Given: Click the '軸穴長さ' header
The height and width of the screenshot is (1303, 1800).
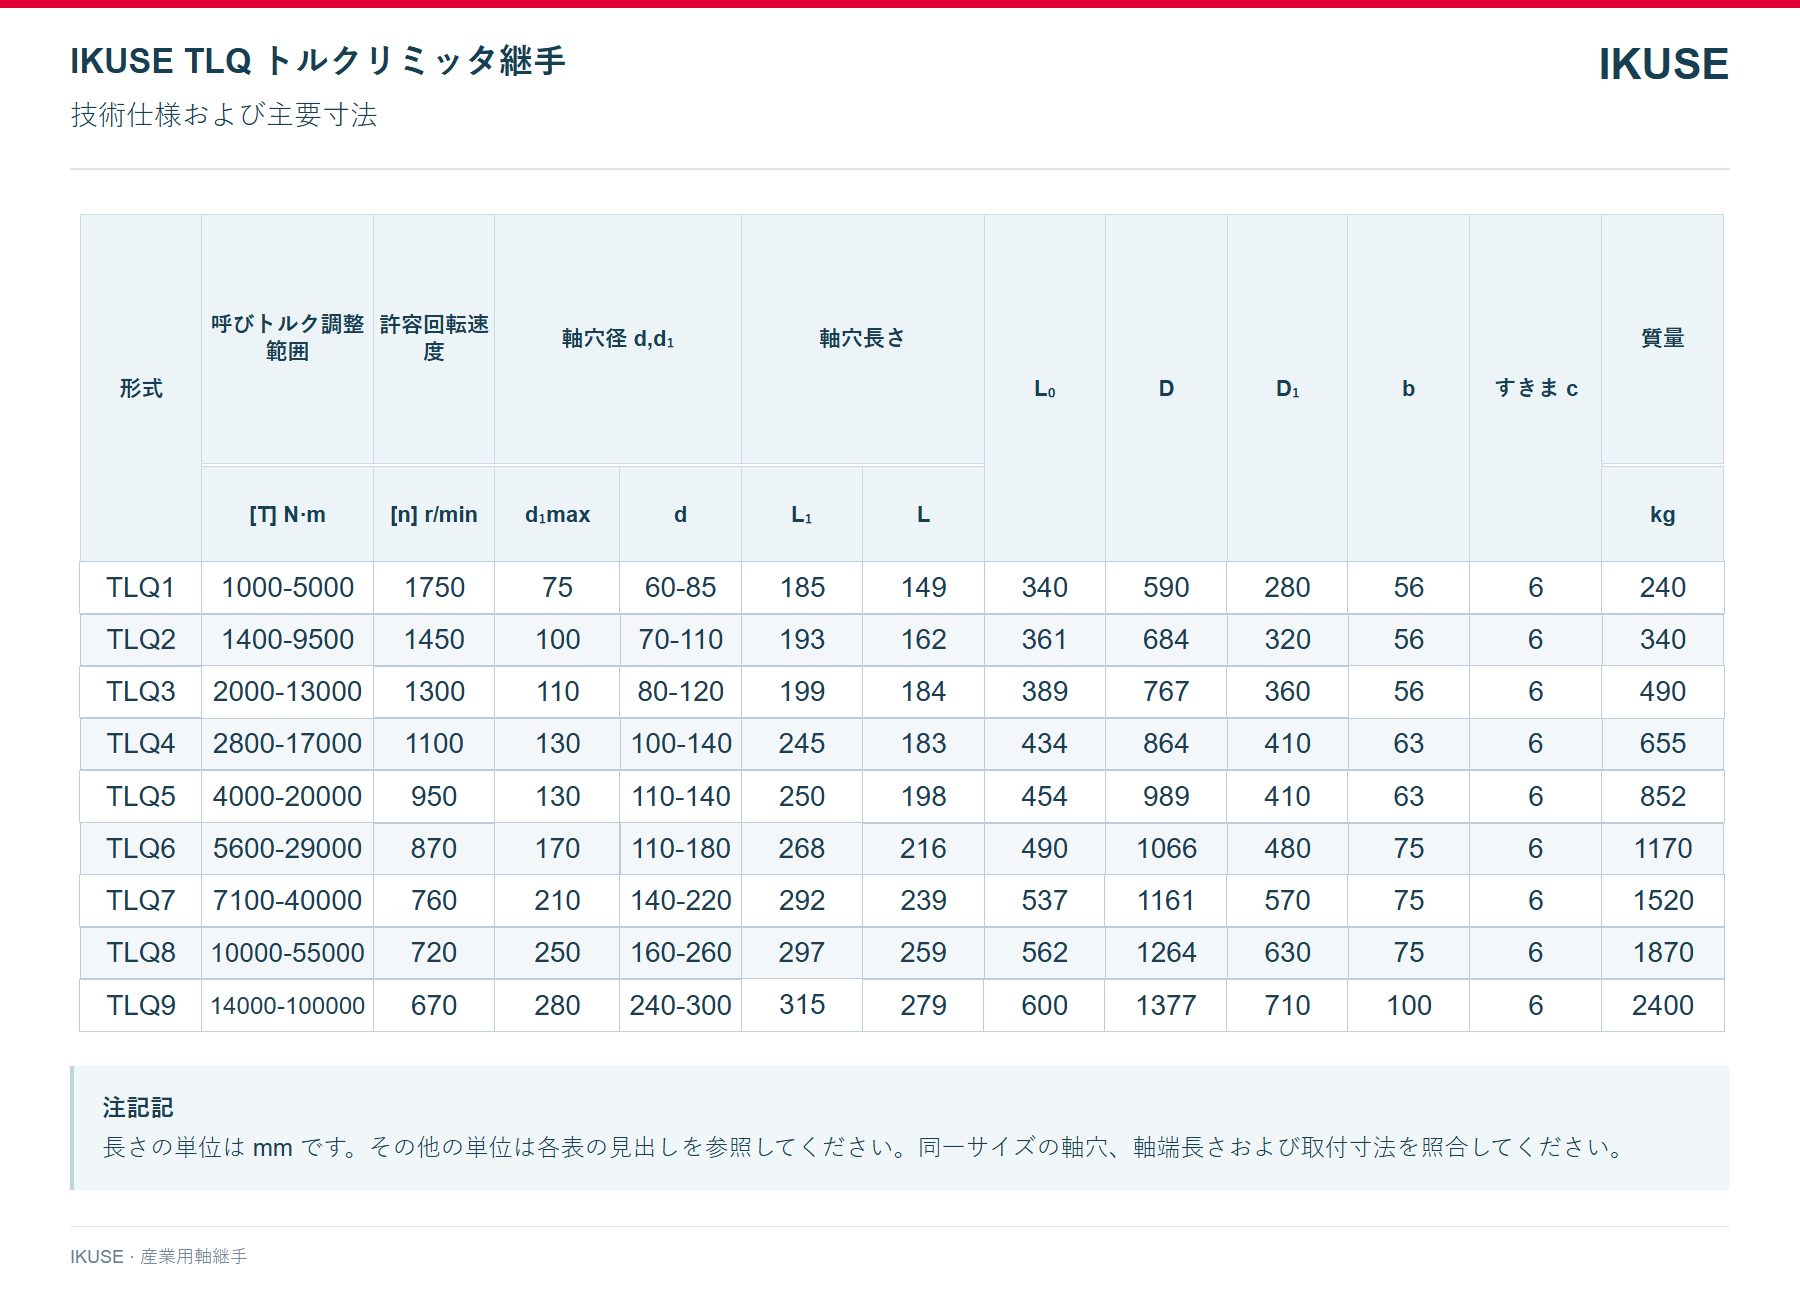Looking at the screenshot, I should [862, 338].
